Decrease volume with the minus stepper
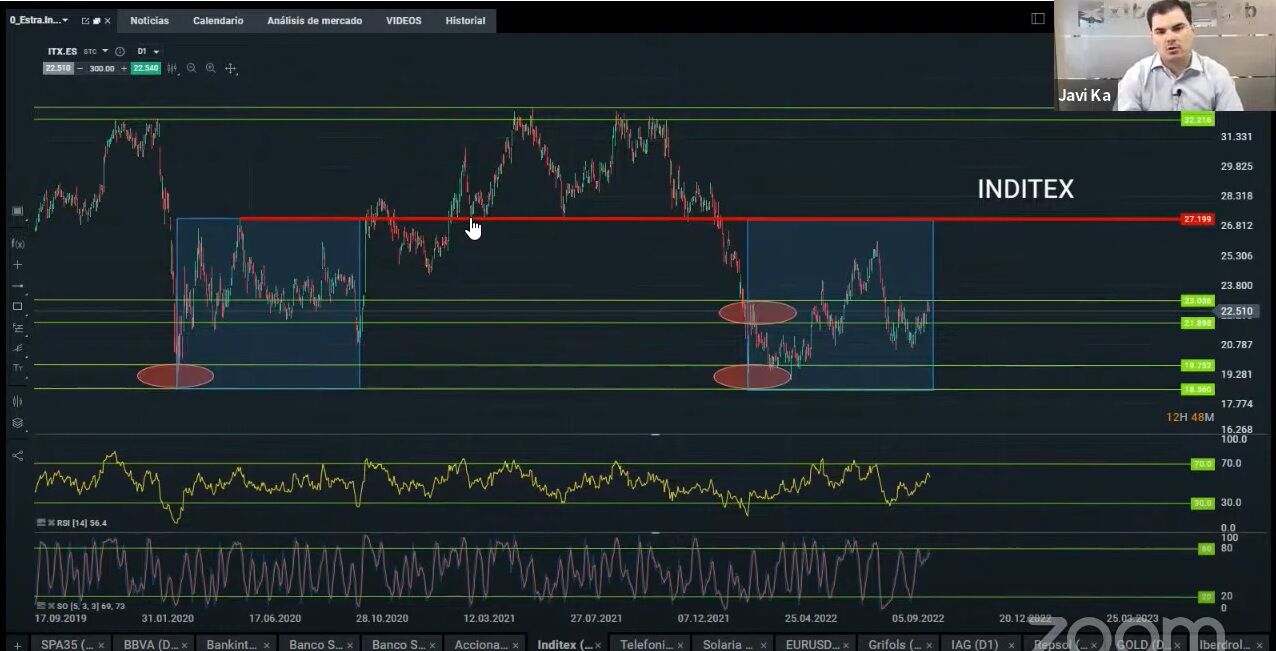 pyautogui.click(x=80, y=68)
